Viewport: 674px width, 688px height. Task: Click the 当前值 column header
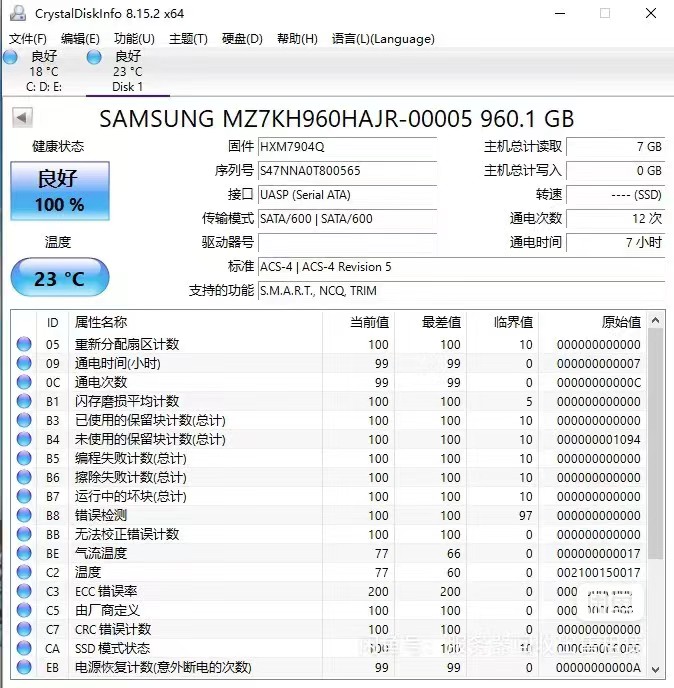[x=359, y=323]
